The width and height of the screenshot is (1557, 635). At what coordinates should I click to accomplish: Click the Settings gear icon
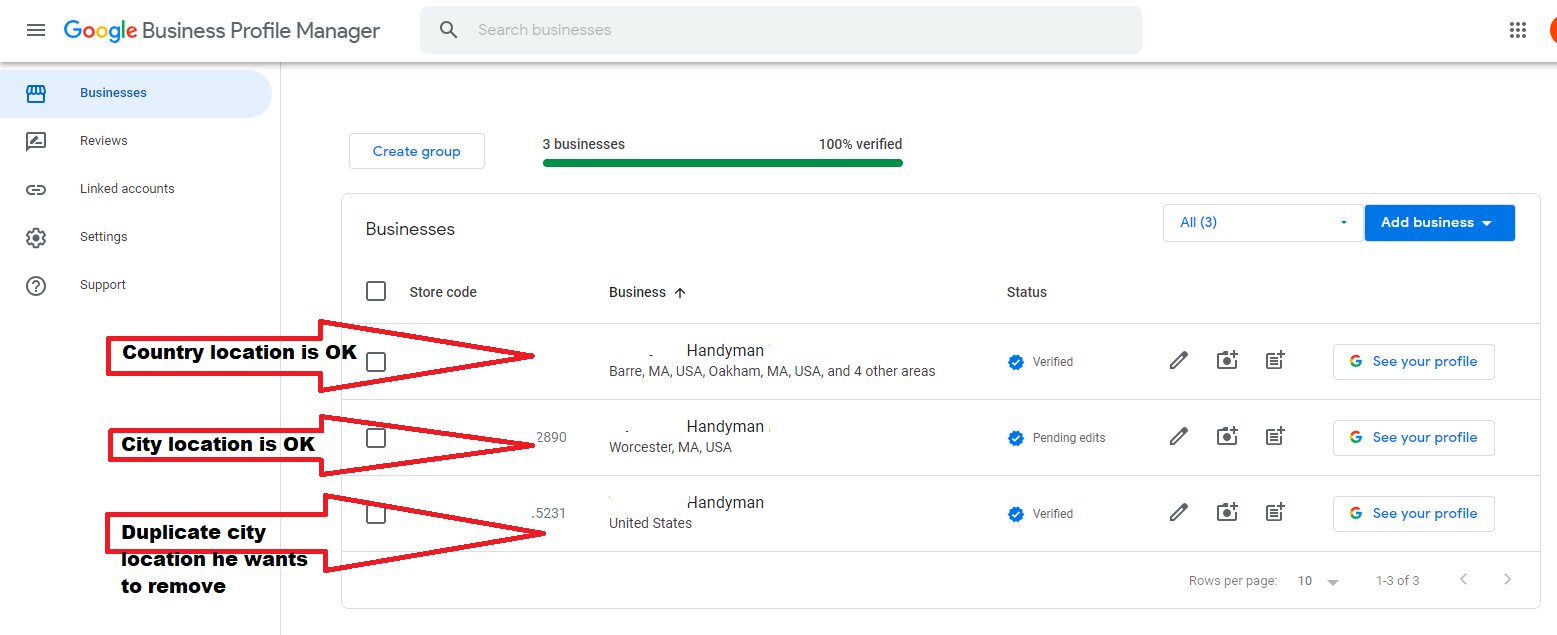(36, 237)
